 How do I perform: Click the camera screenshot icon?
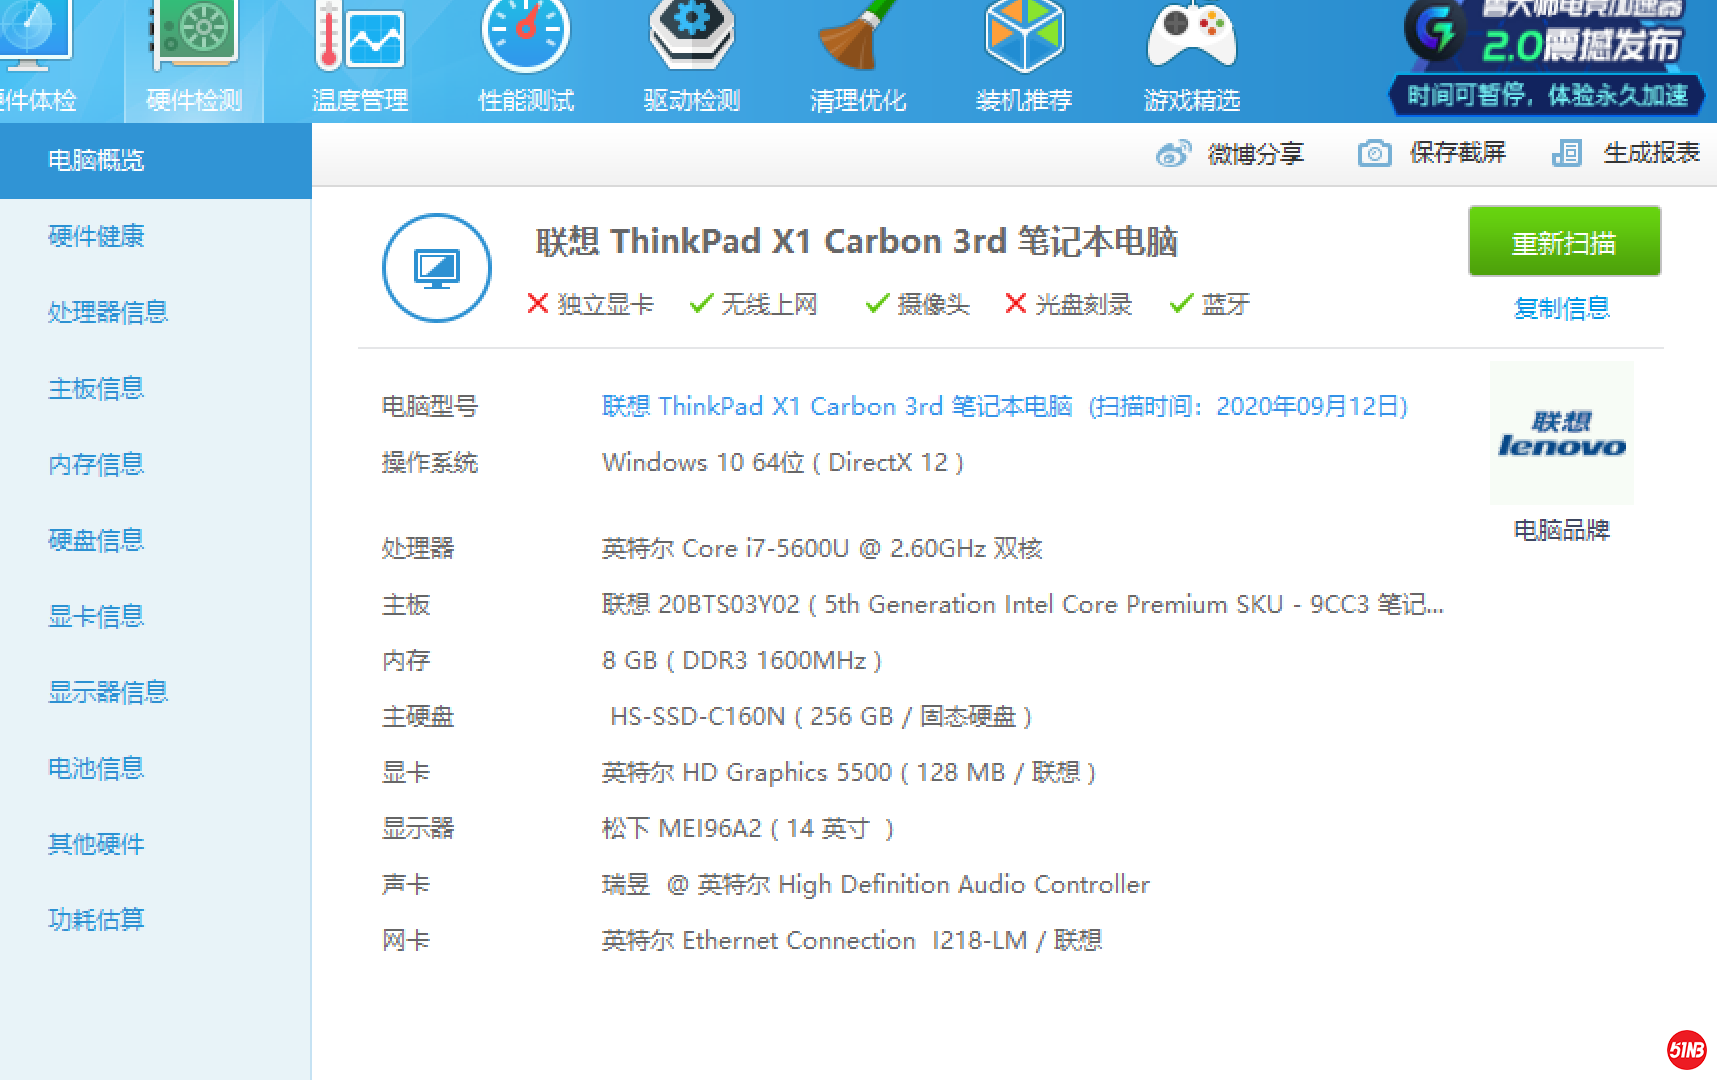click(1375, 153)
